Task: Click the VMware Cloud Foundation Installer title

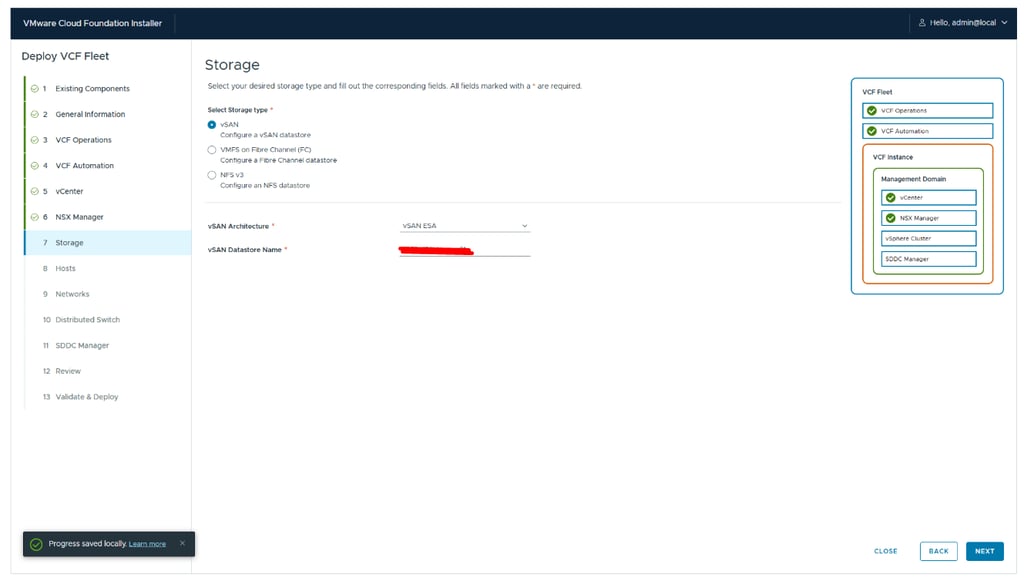Action: click(x=92, y=23)
